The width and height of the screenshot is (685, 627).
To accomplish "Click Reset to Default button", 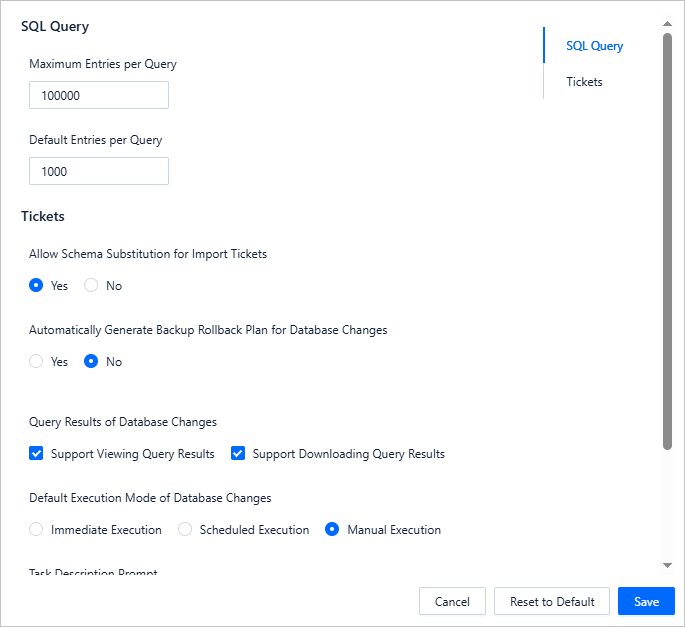I will 552,601.
